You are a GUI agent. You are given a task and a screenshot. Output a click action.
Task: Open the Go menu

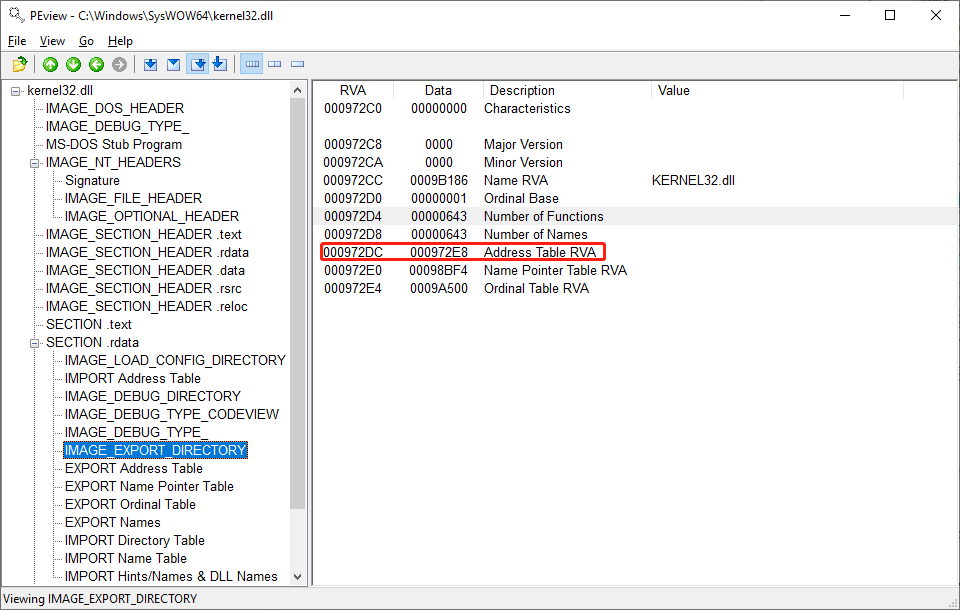[x=86, y=41]
